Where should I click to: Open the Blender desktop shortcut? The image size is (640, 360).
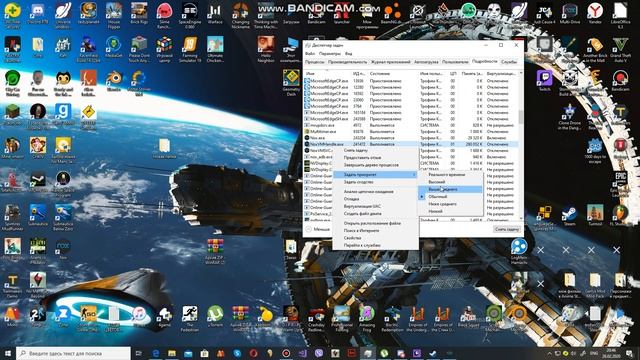(113, 80)
